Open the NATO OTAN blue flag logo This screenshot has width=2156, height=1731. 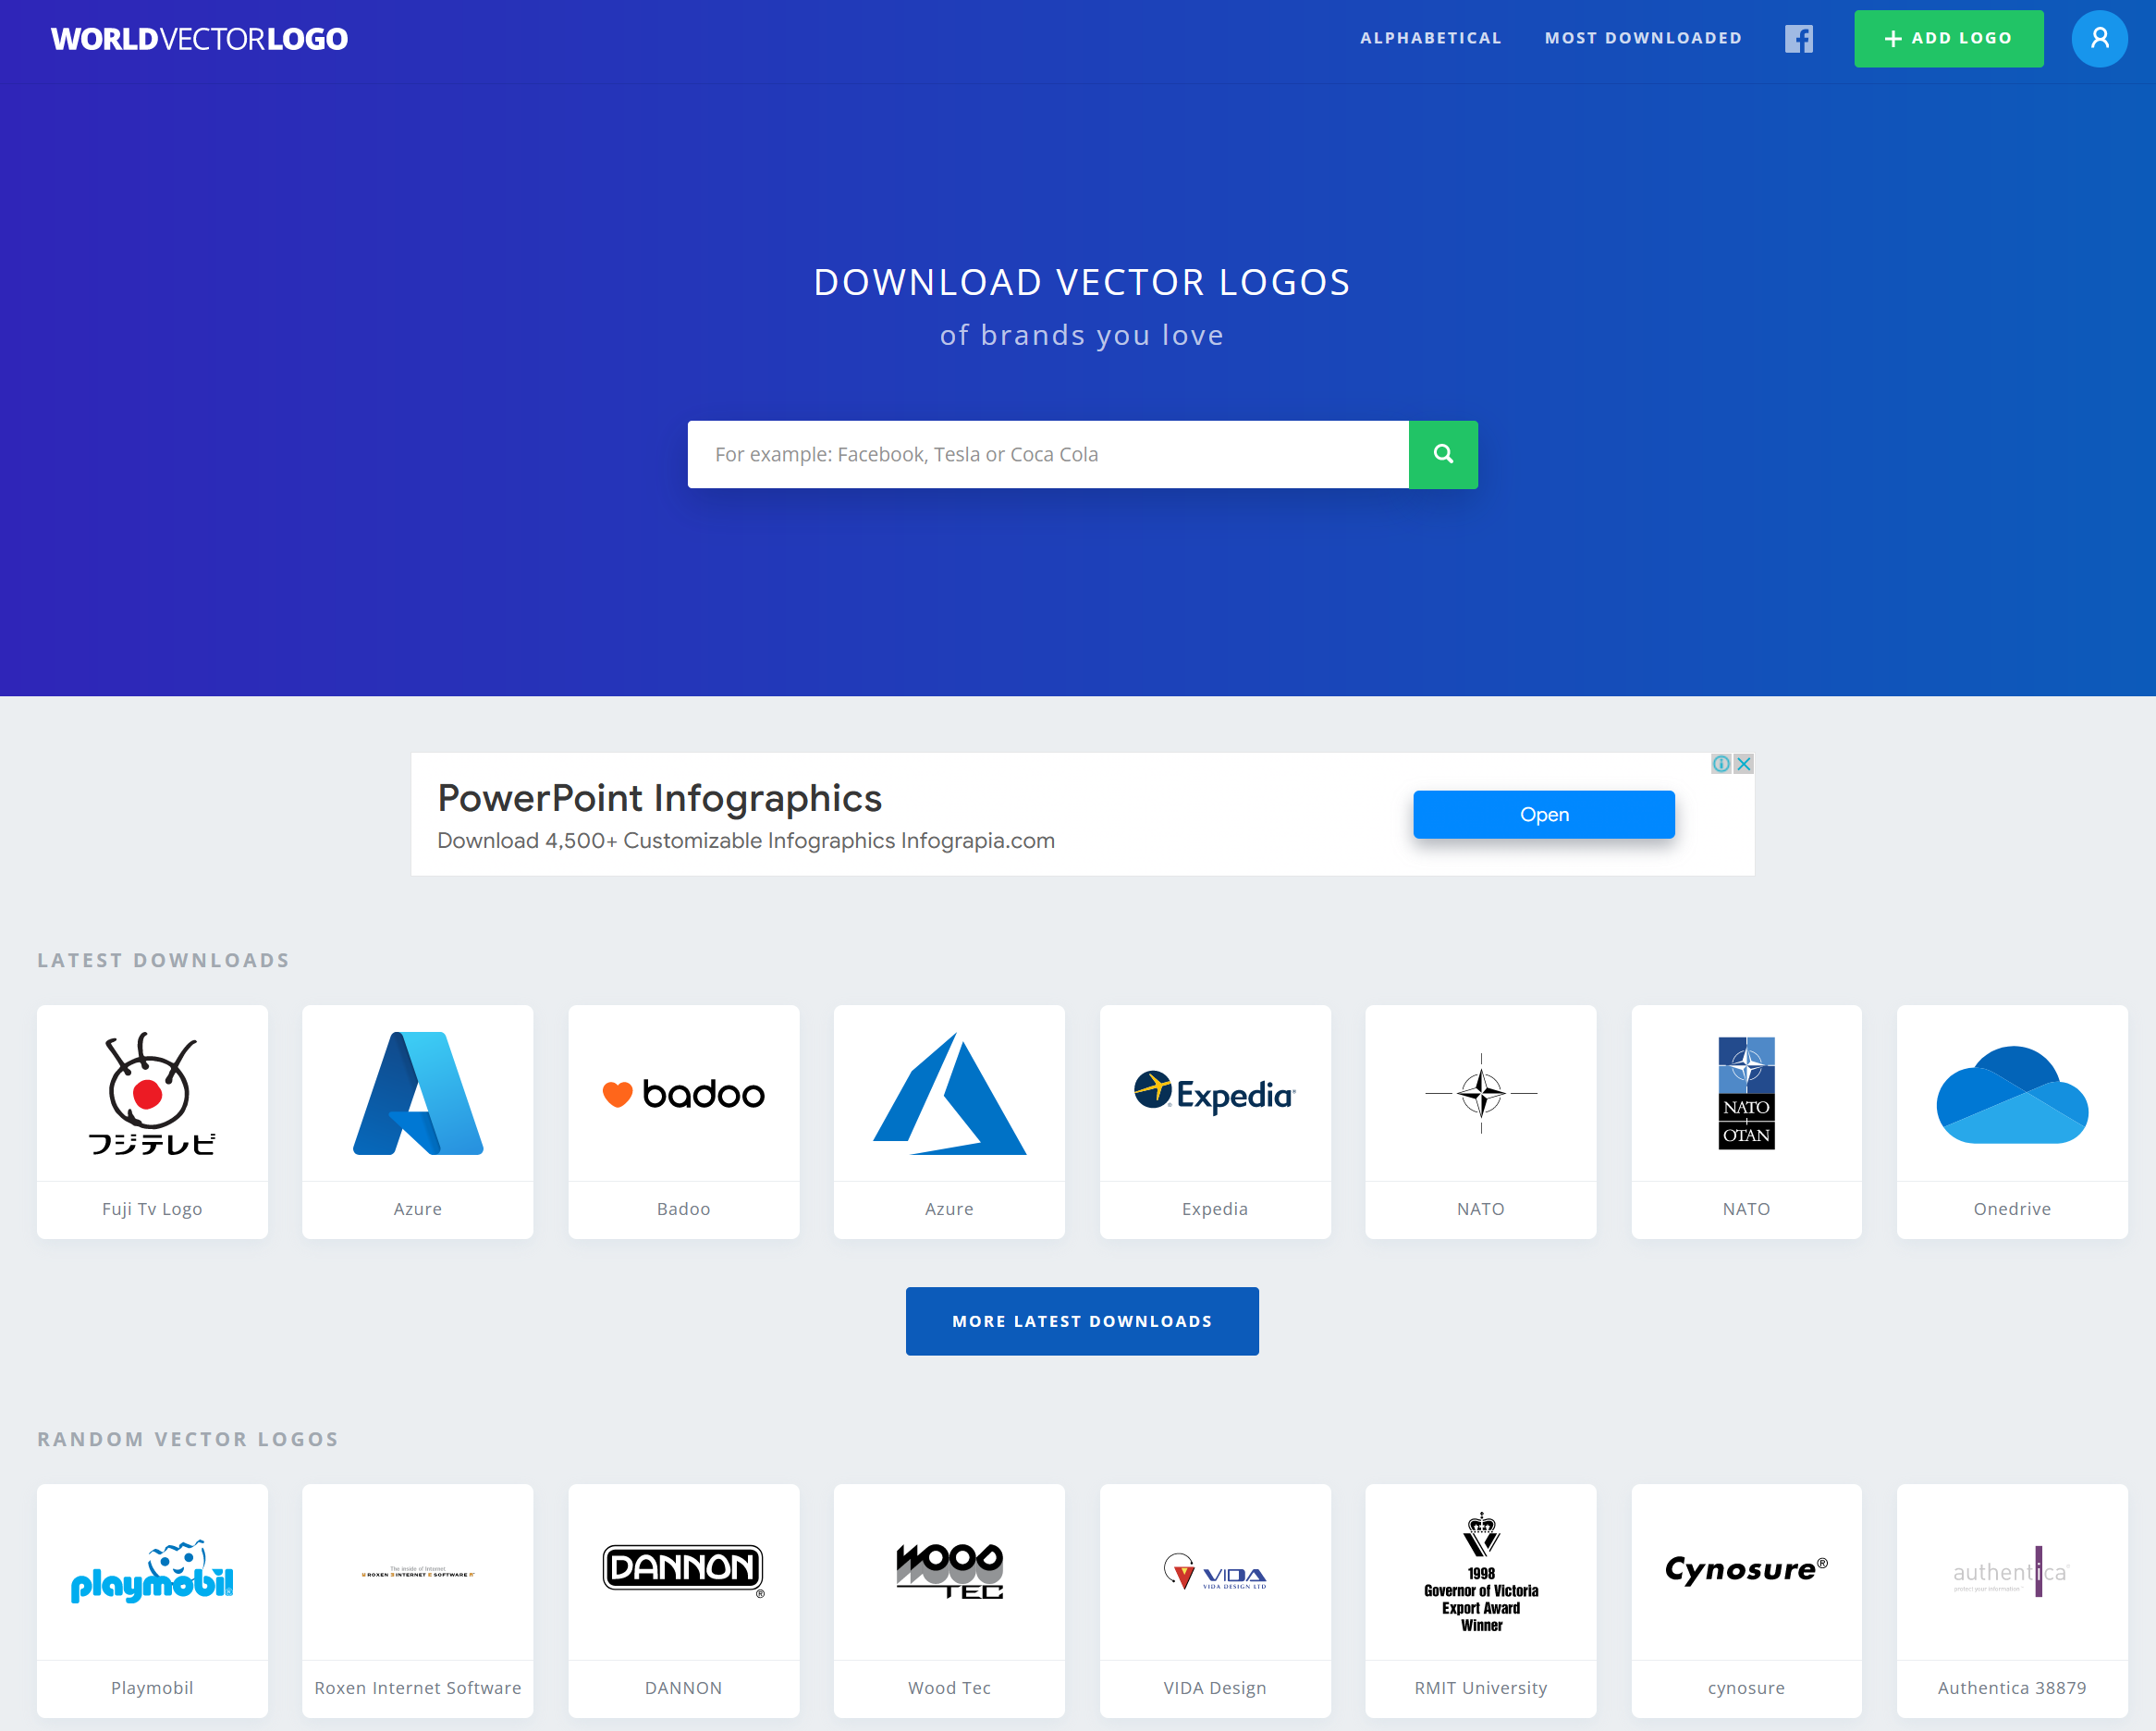[1745, 1095]
